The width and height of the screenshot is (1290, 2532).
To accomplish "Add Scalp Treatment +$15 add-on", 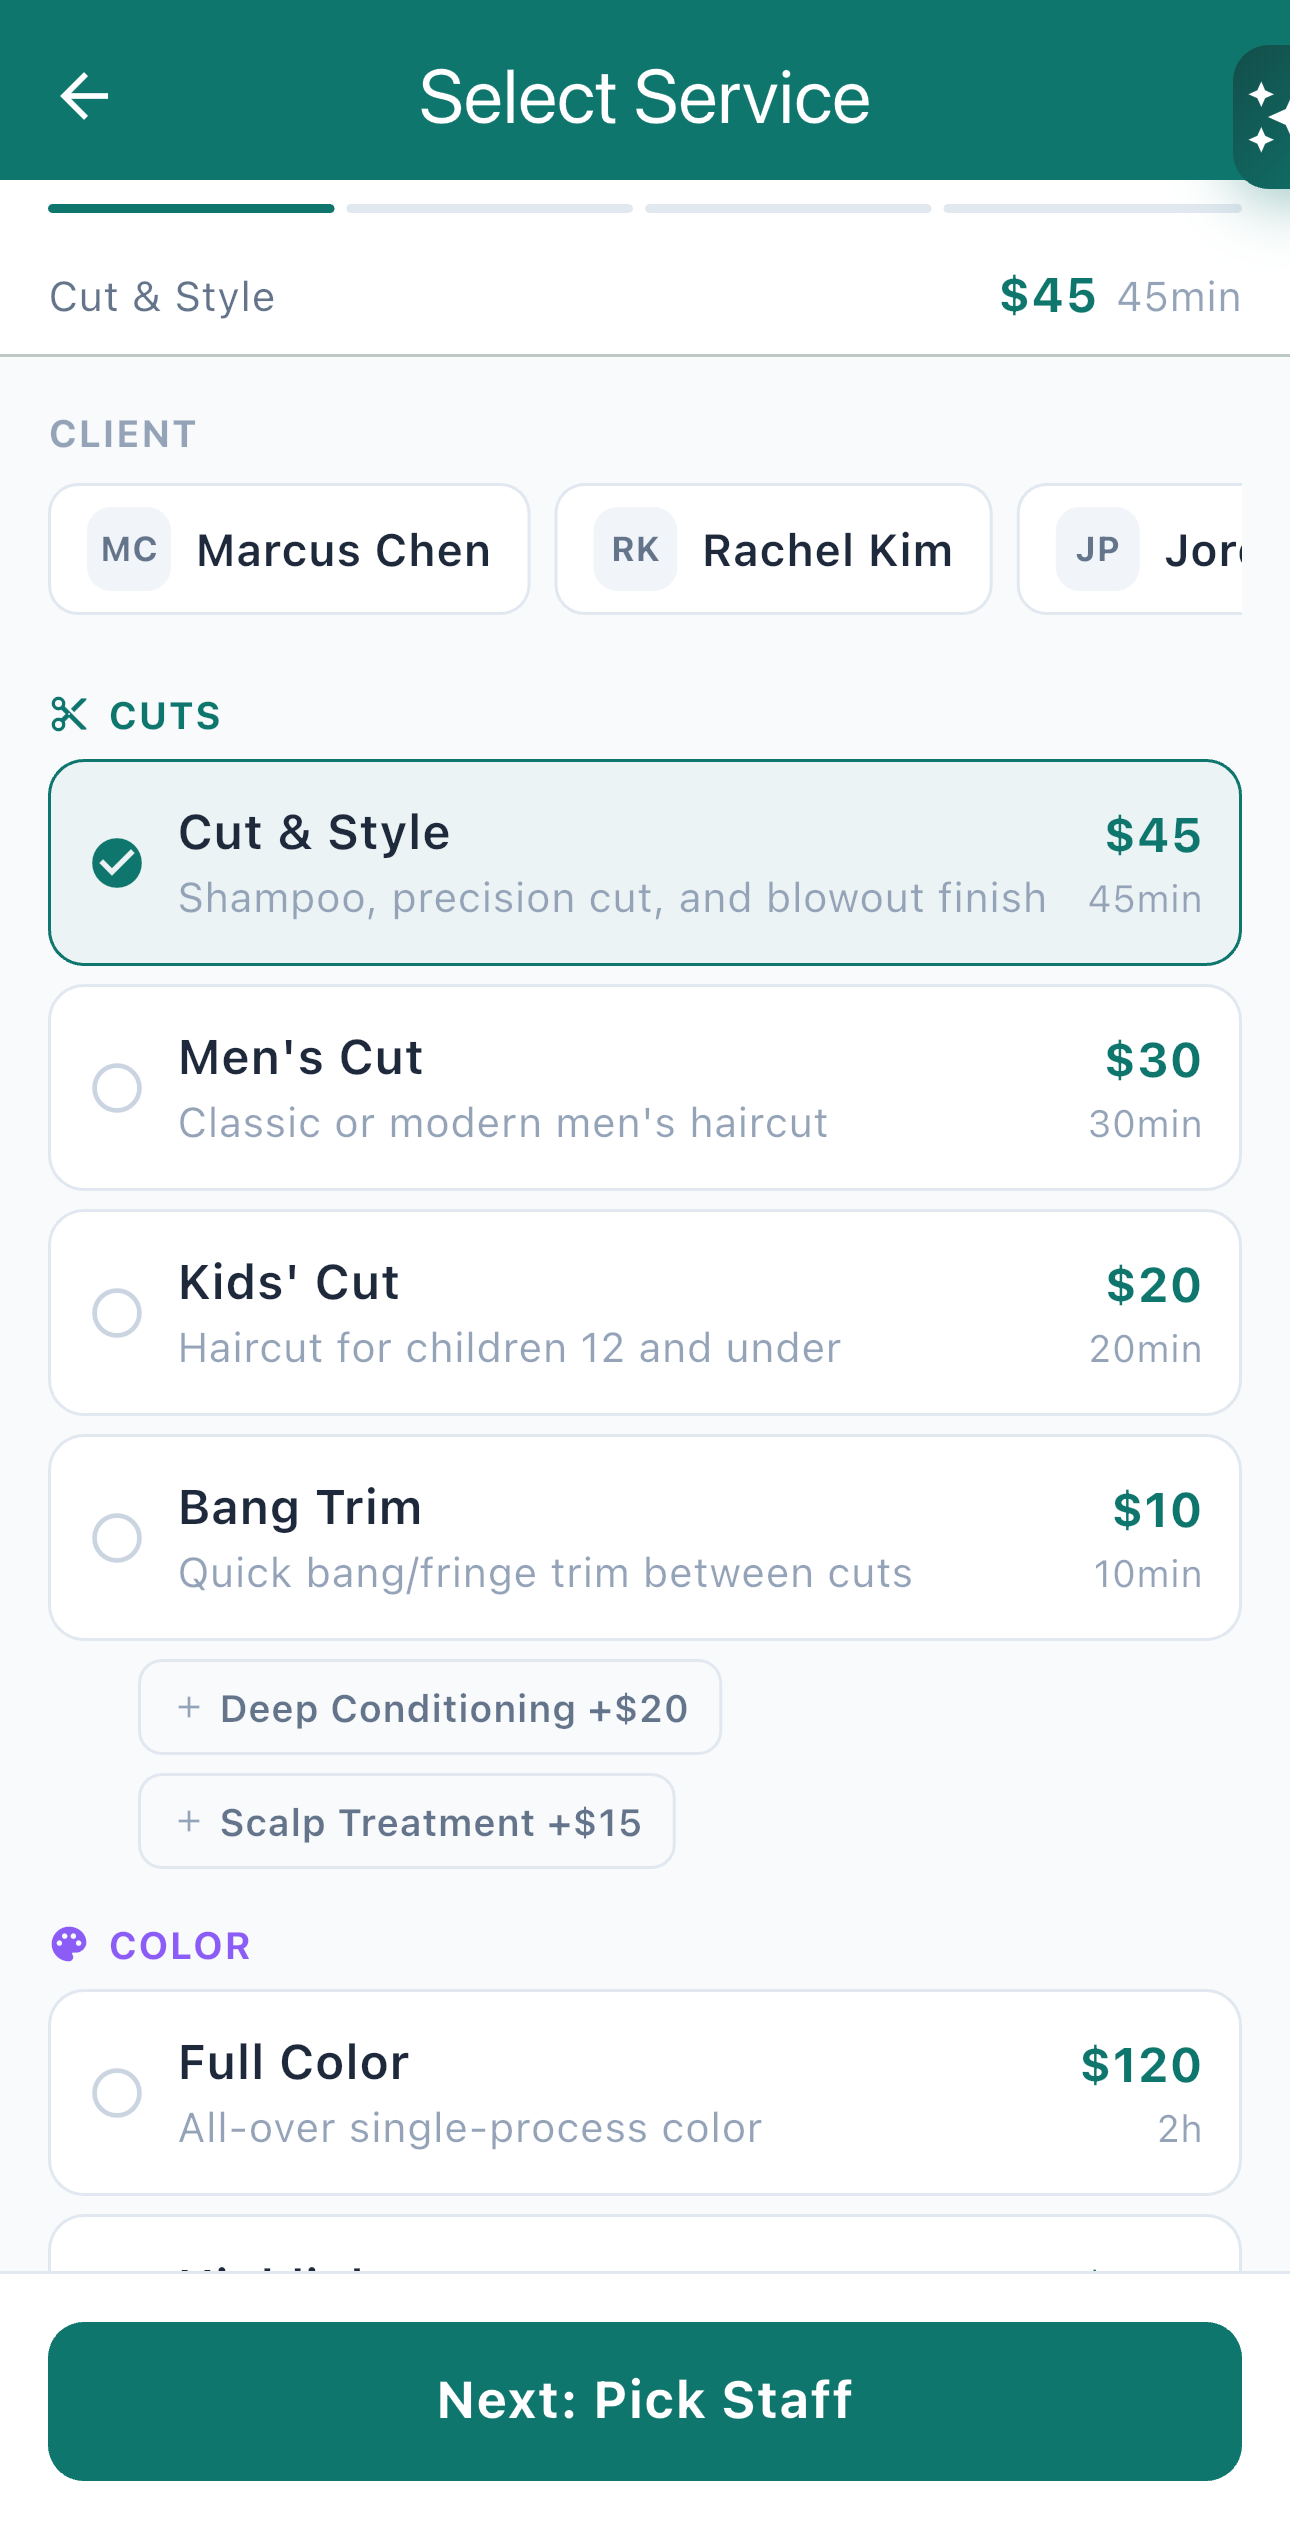I will pos(407,1821).
